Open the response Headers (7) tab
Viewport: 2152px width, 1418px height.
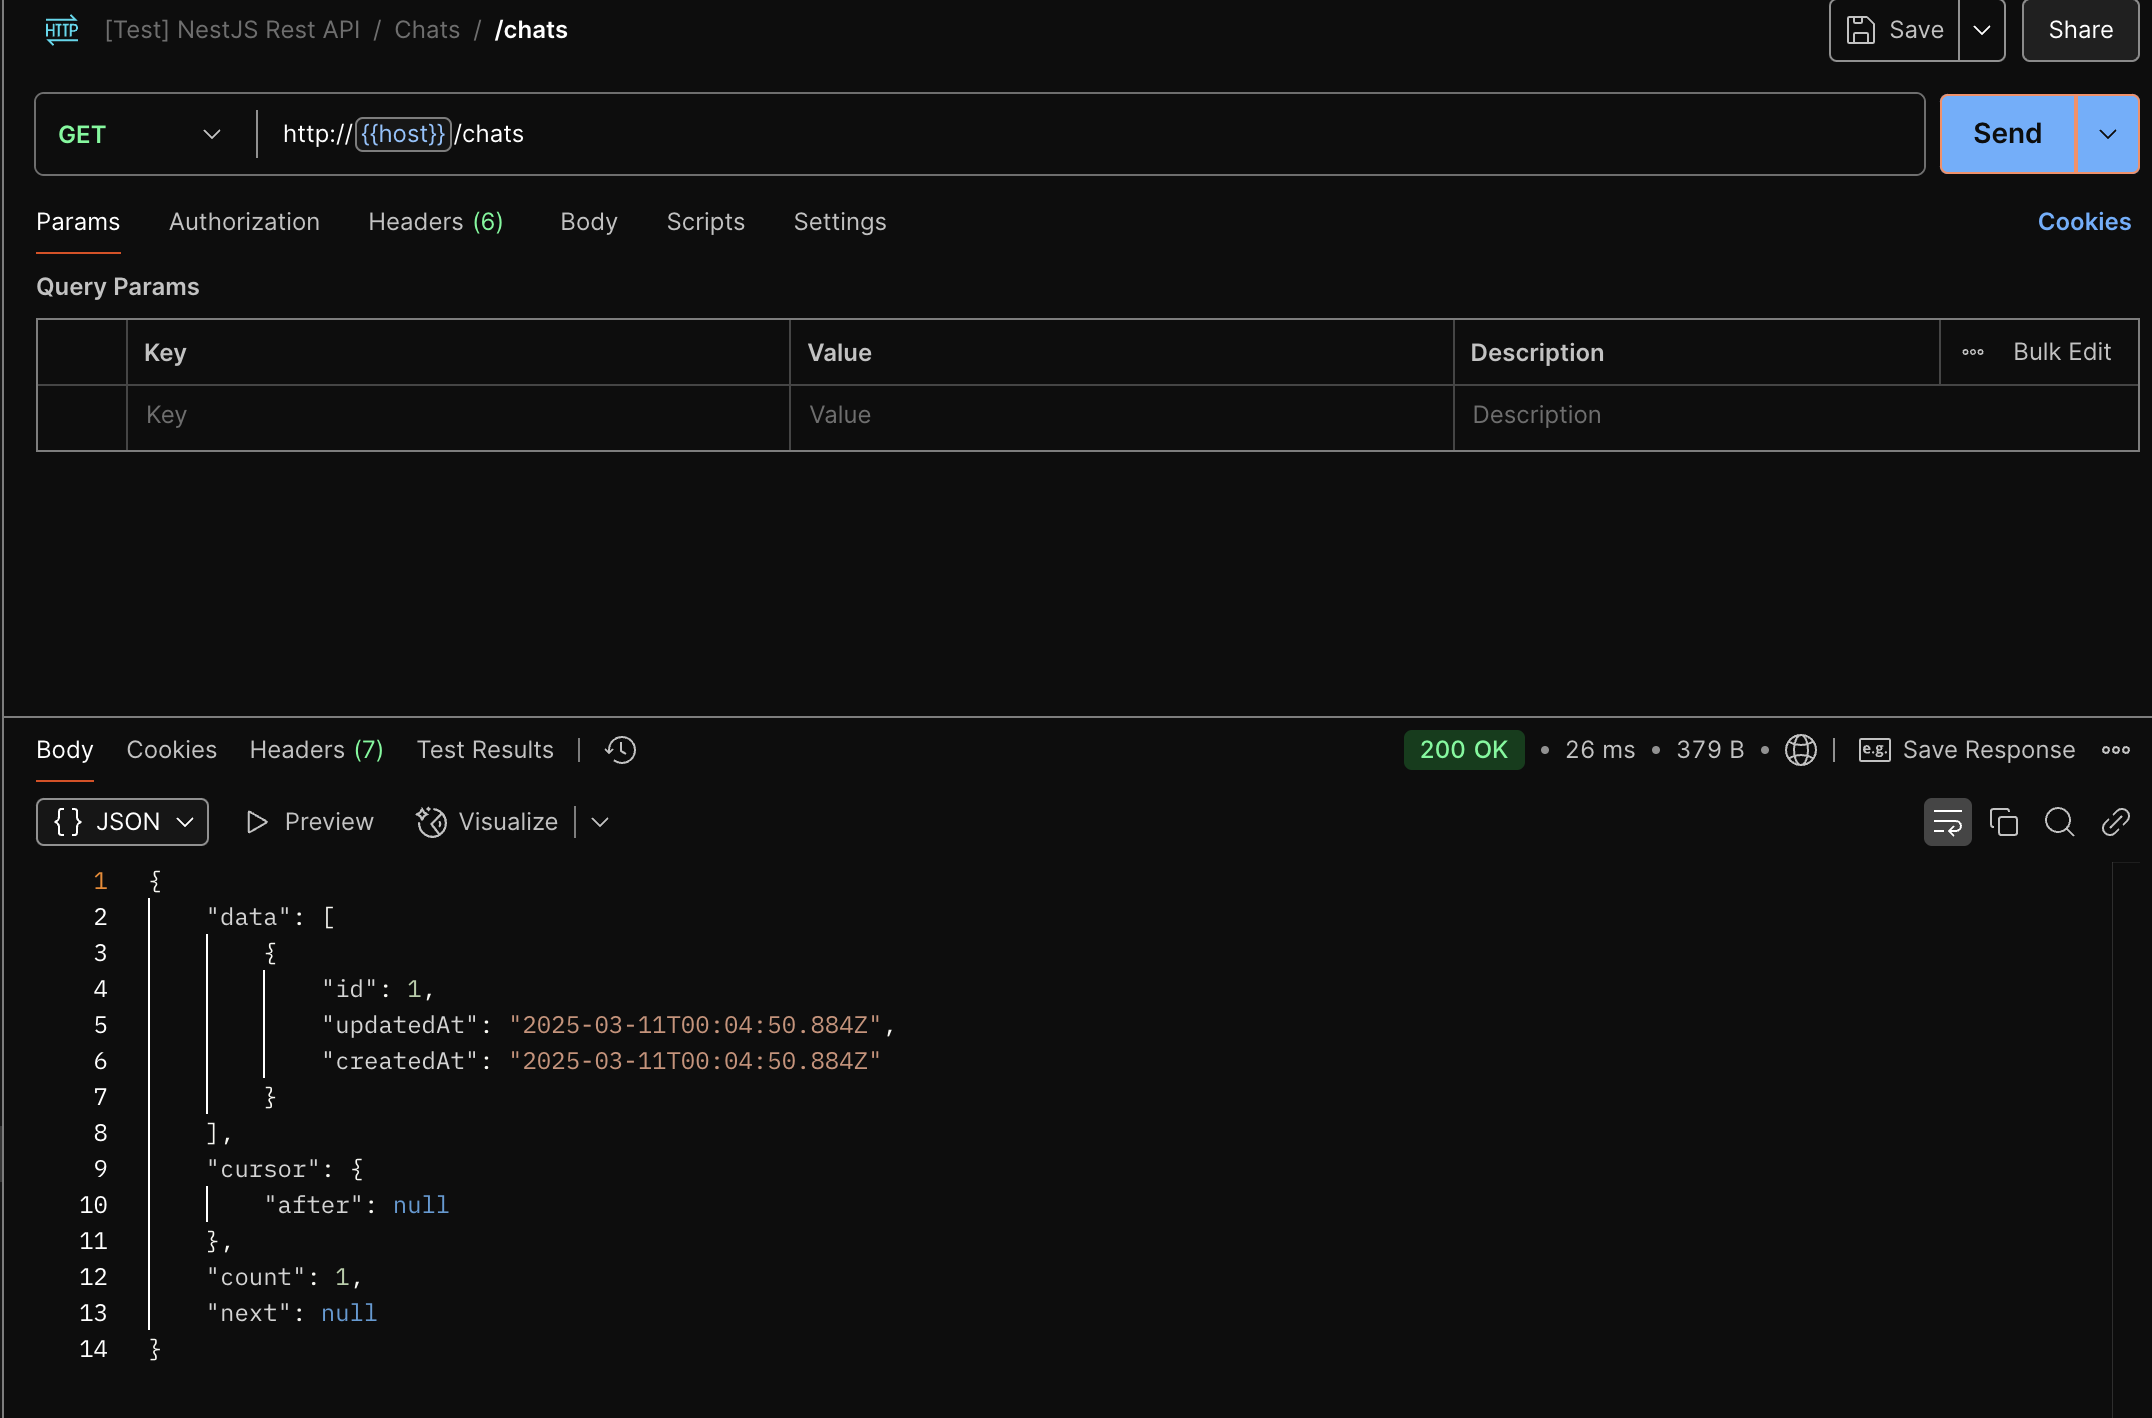pyautogui.click(x=316, y=750)
